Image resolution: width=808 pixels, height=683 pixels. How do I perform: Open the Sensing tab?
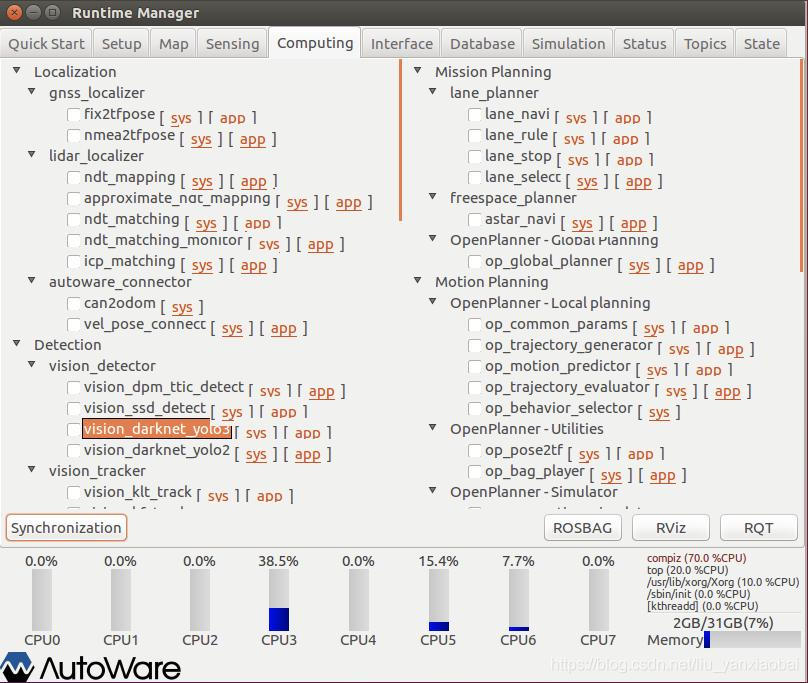(x=232, y=43)
